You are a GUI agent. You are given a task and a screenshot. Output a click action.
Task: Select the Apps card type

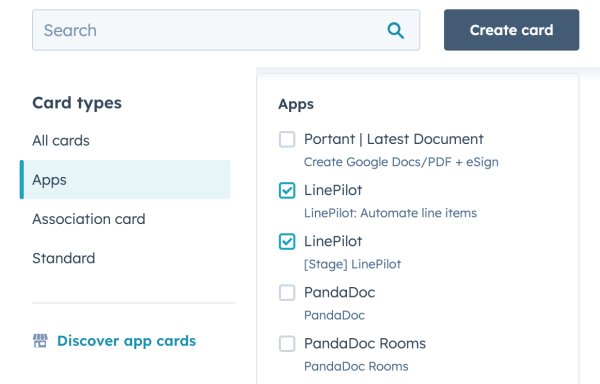[x=125, y=180]
